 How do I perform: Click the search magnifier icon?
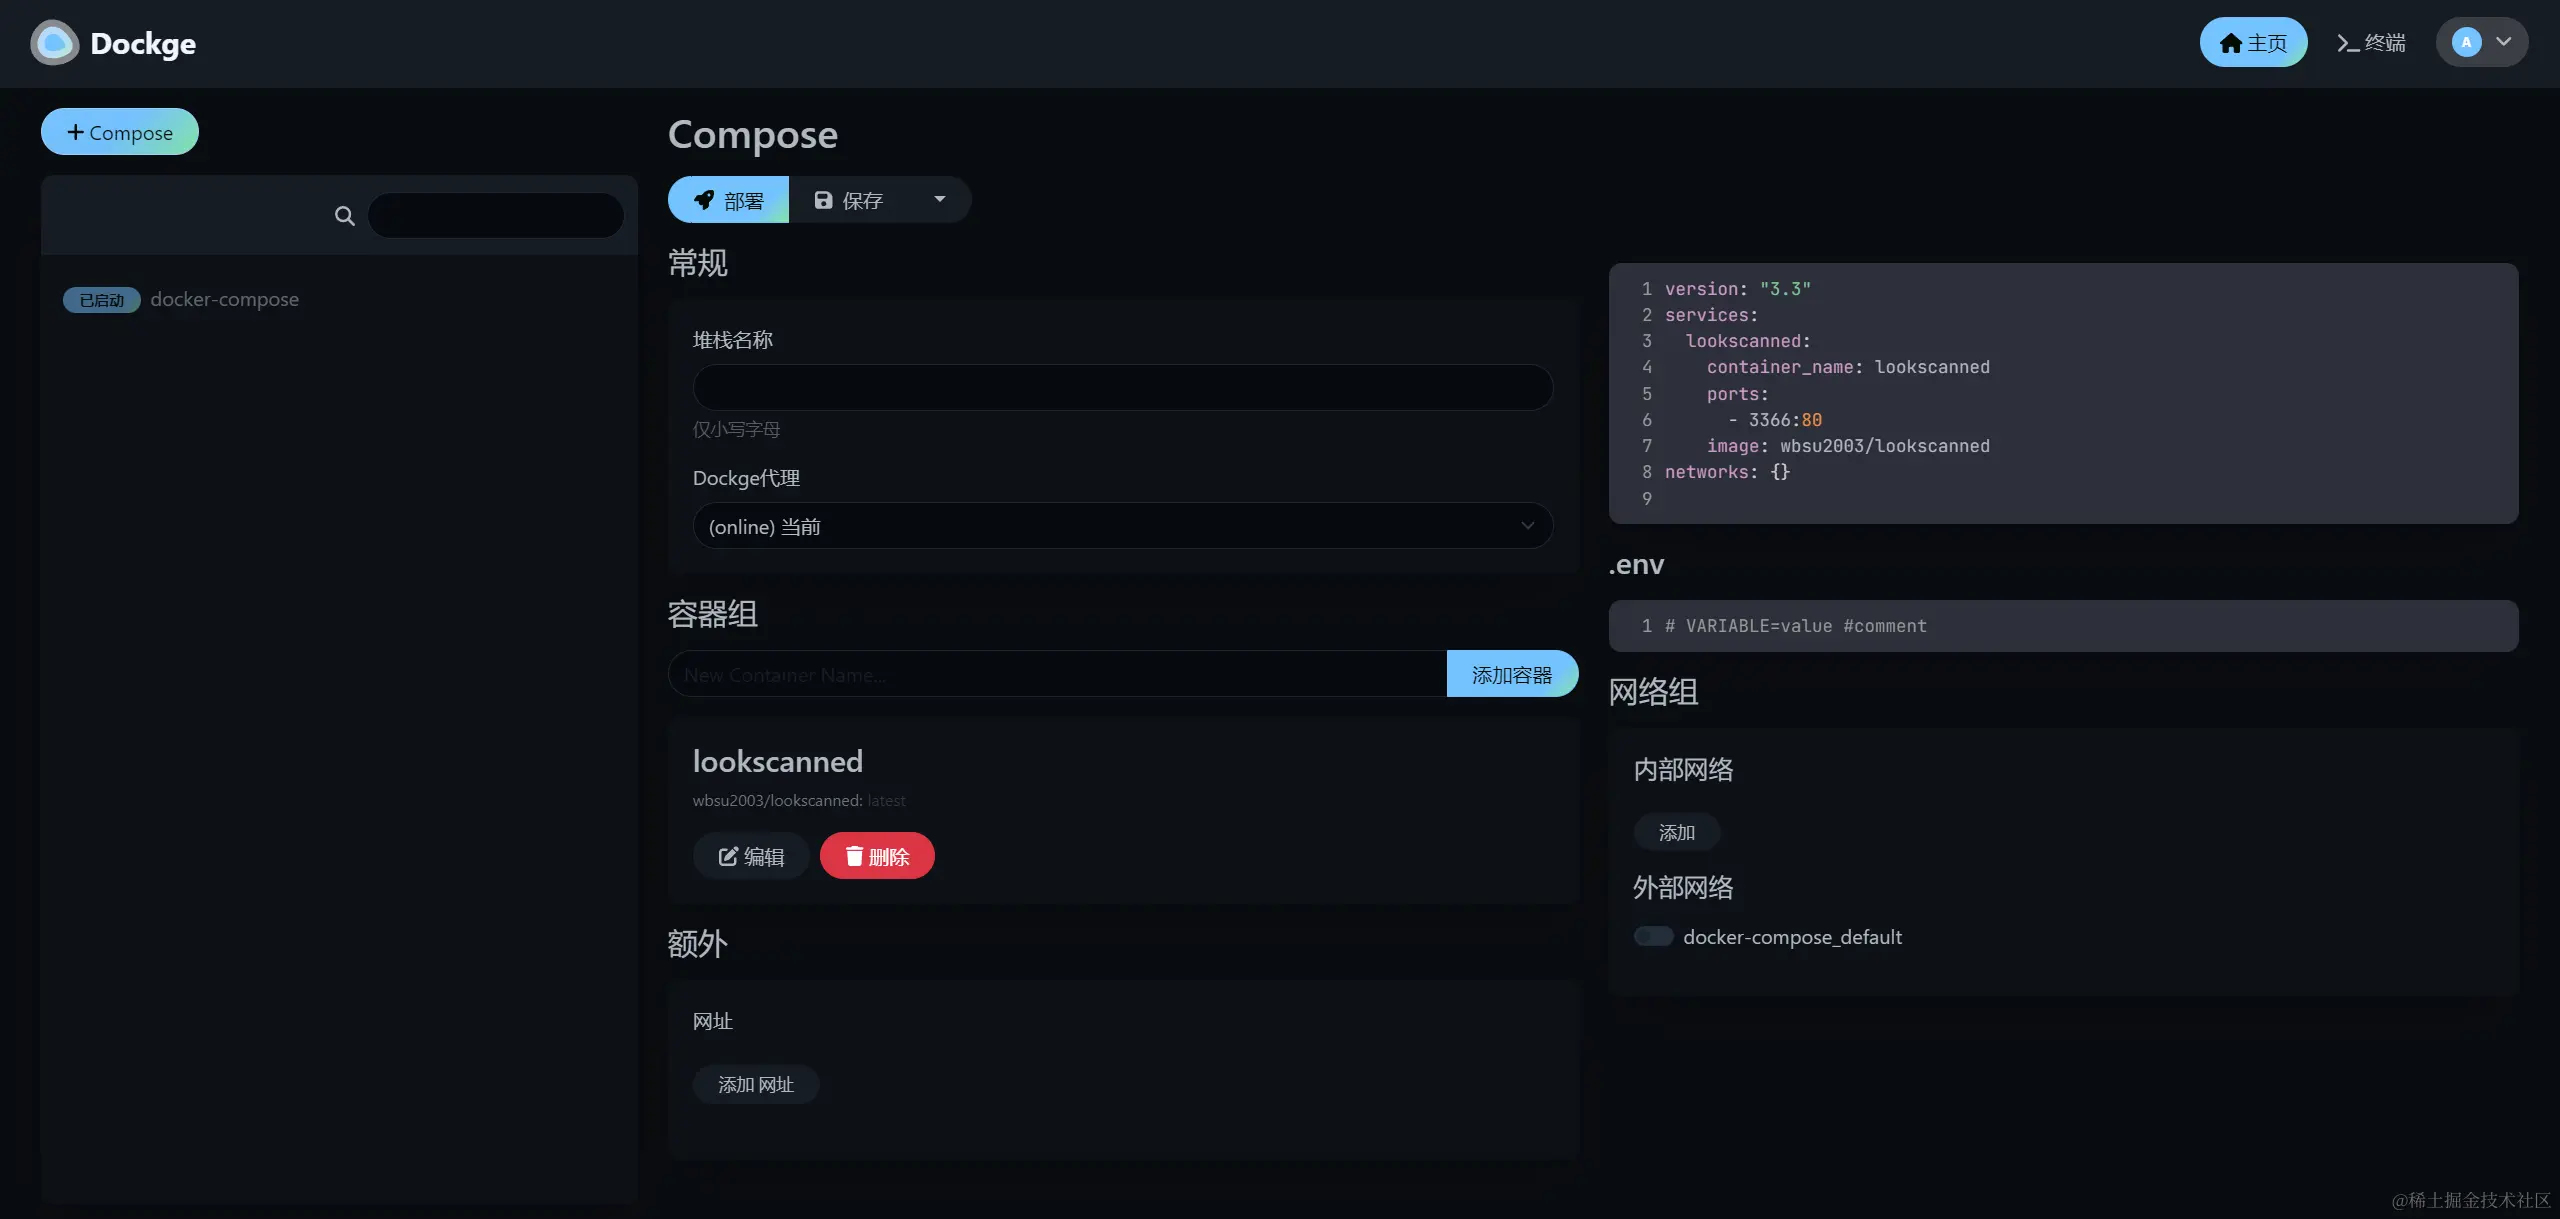tap(344, 216)
